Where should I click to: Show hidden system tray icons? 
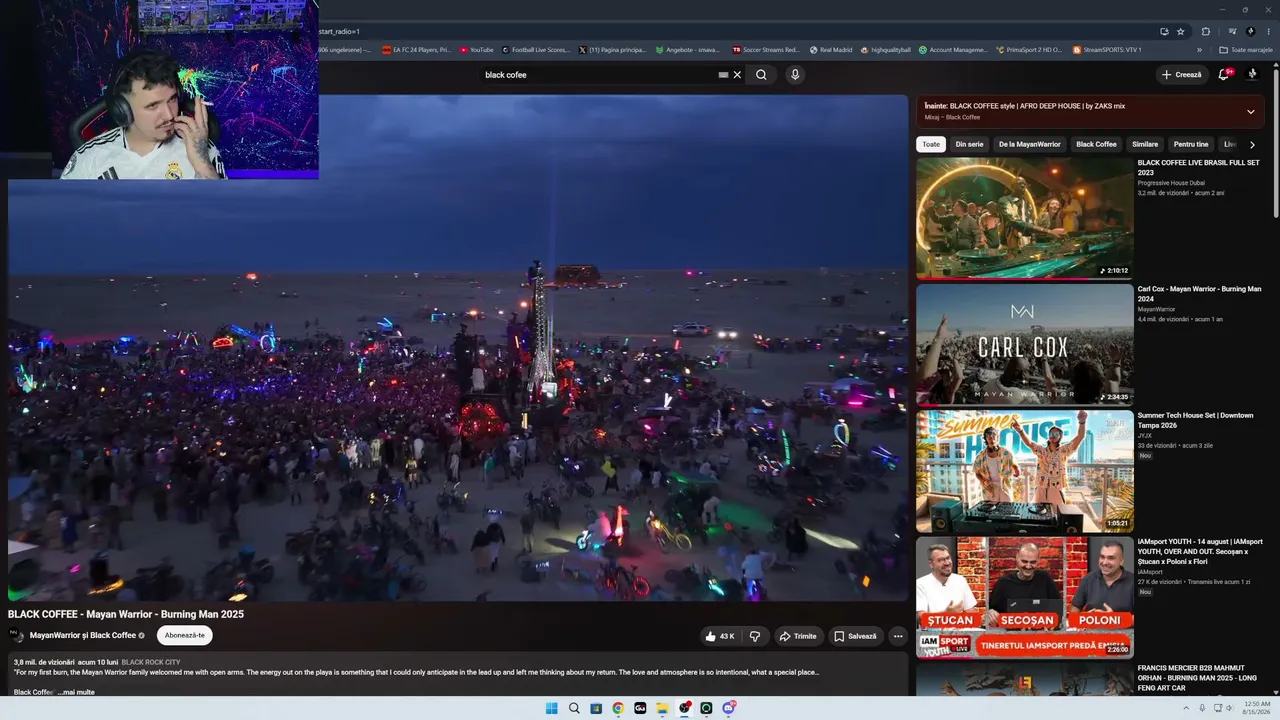tap(1187, 708)
